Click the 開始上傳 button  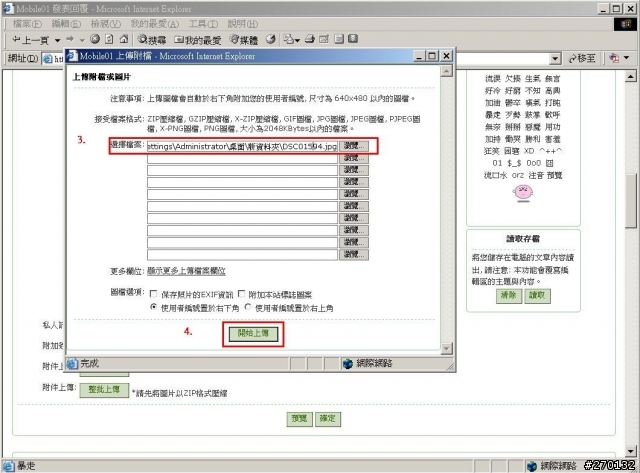pos(253,333)
